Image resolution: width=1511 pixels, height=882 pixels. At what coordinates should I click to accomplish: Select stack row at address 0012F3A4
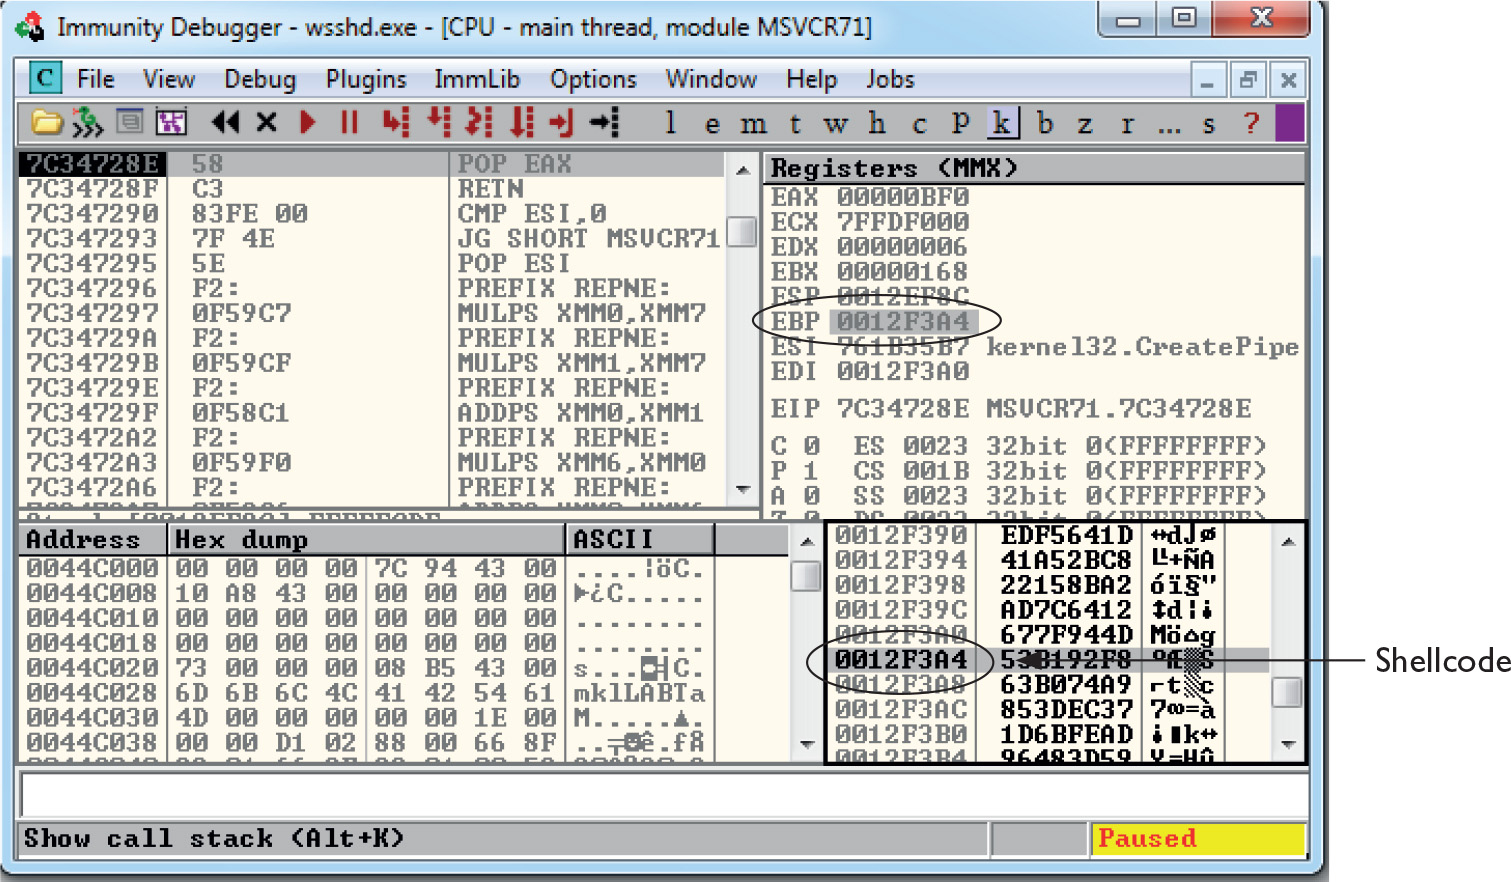coord(1050,660)
